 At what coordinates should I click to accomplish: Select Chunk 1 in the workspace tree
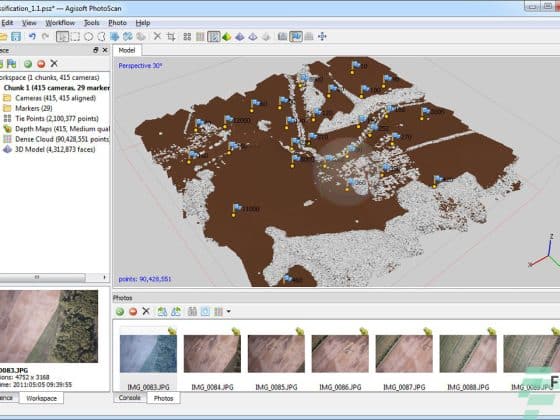[x=56, y=88]
